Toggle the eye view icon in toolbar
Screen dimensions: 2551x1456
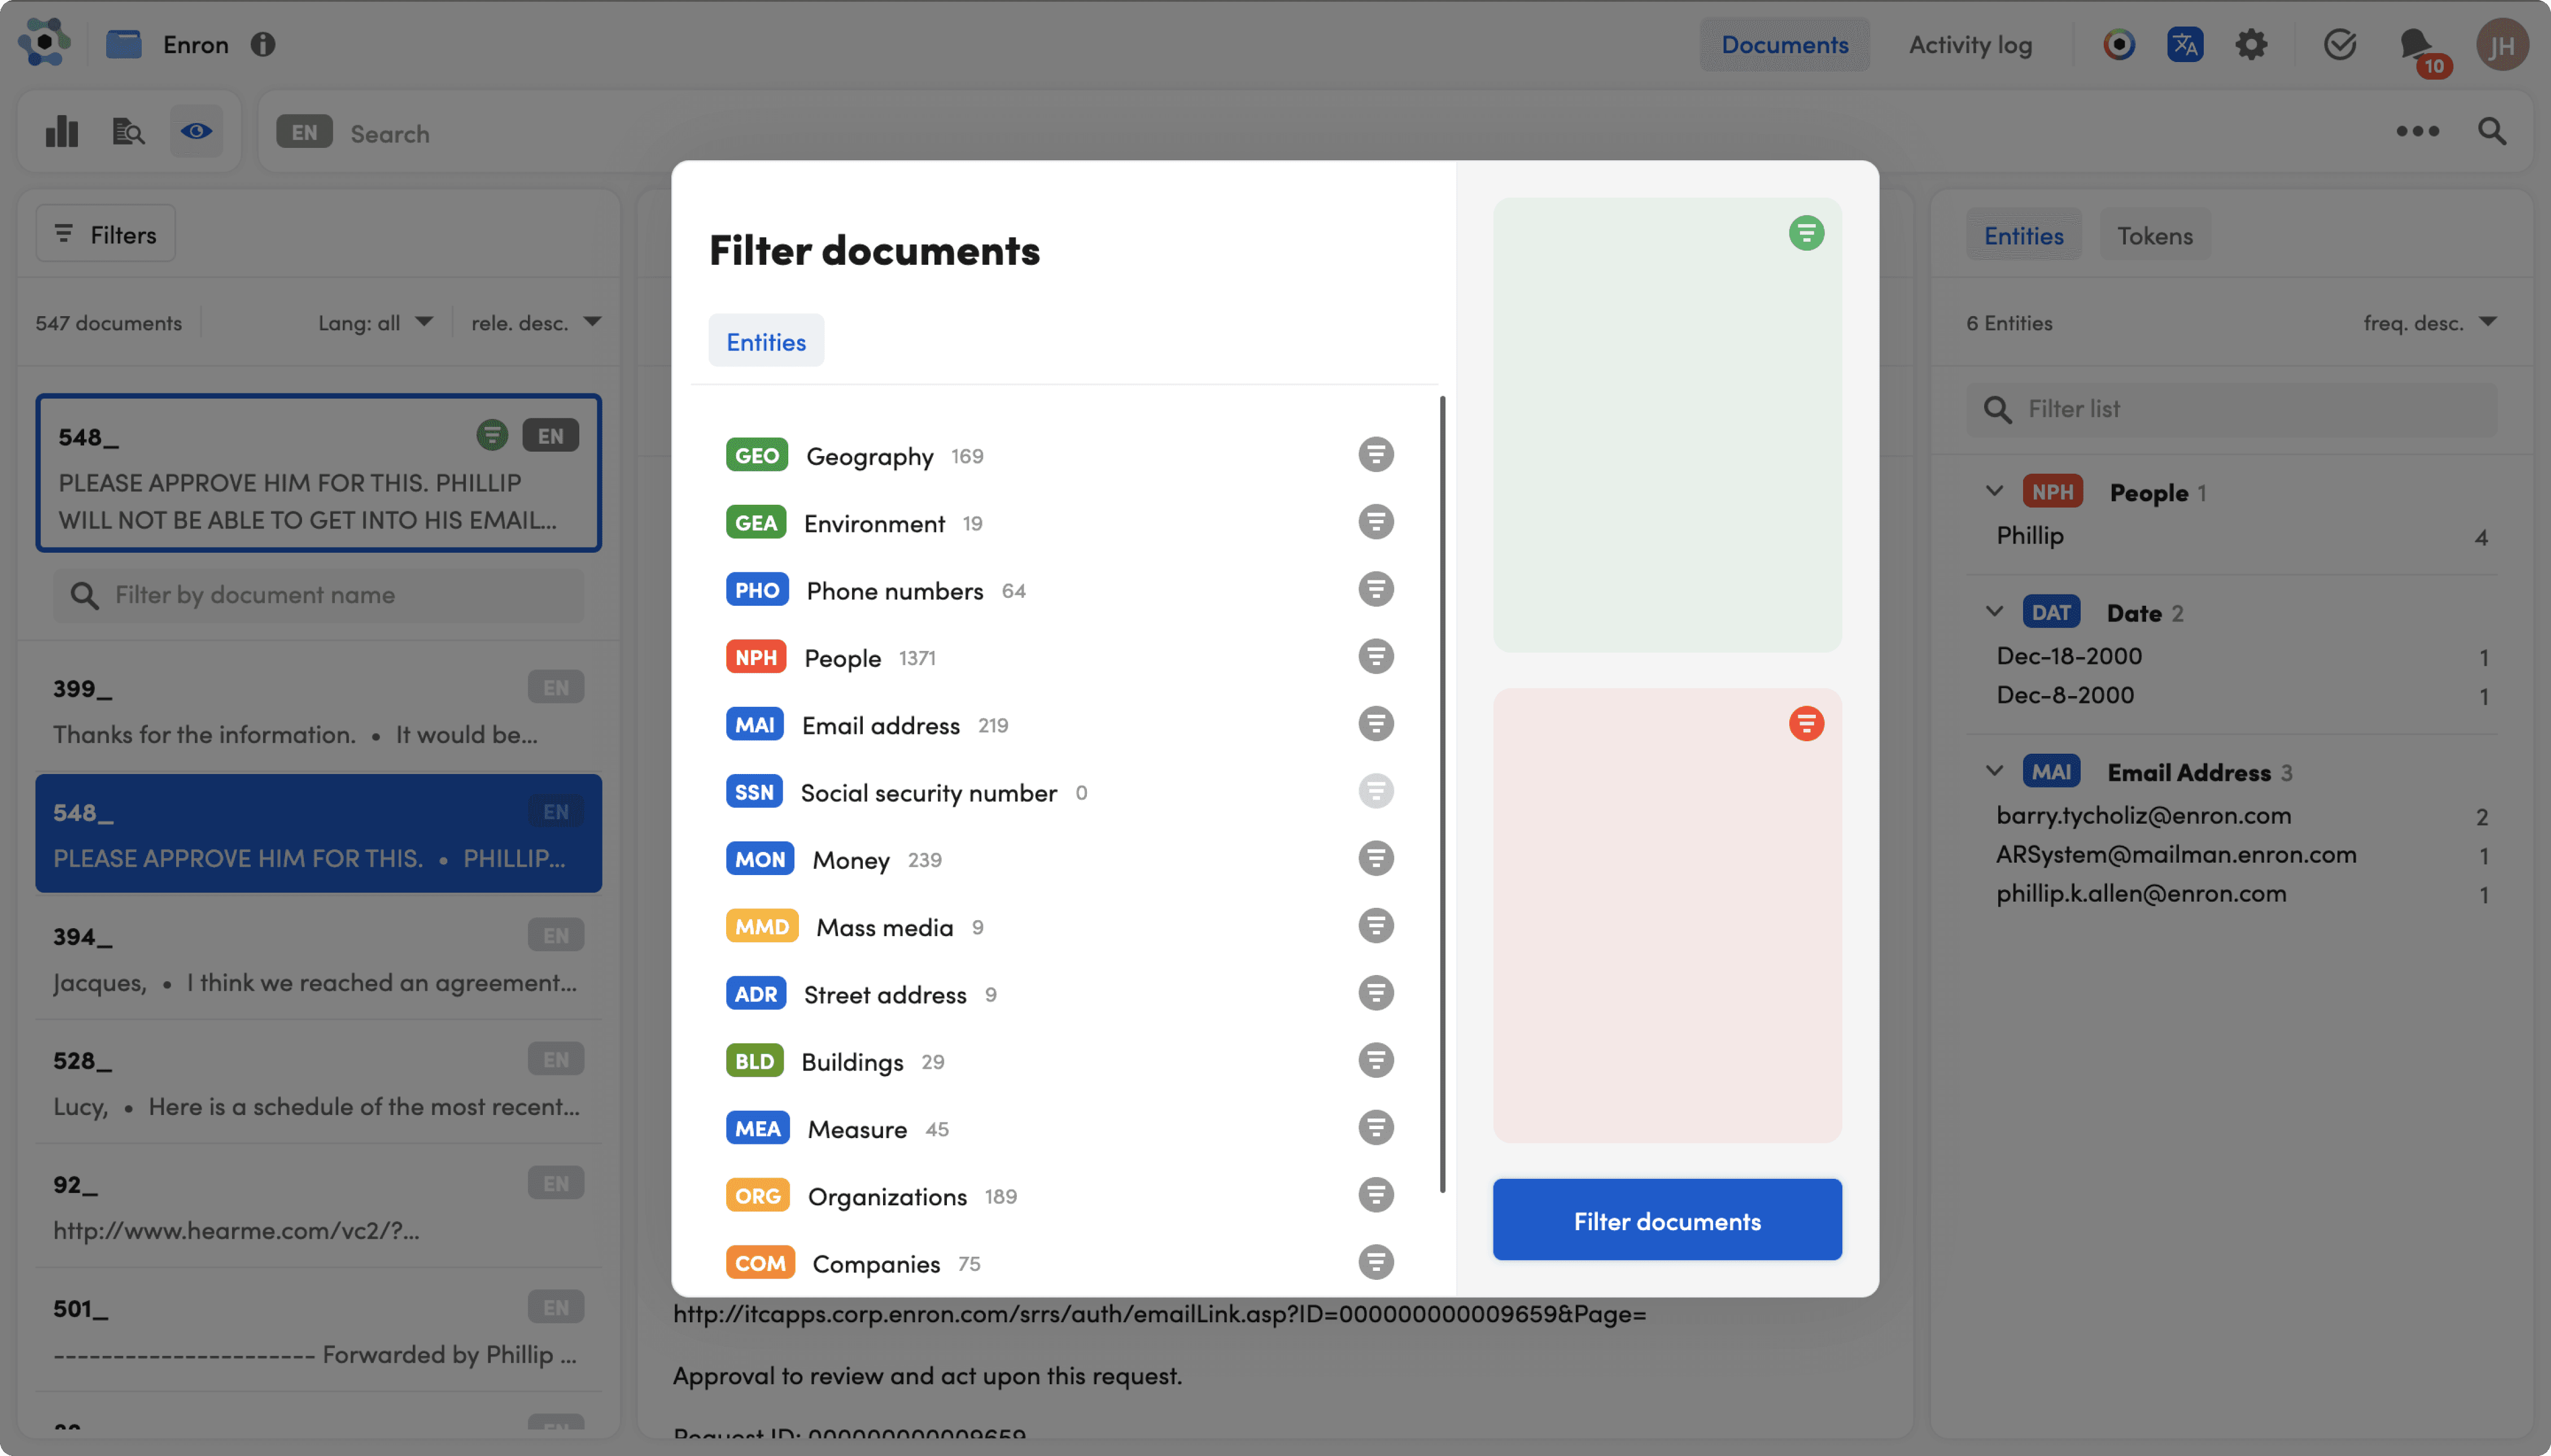pos(196,132)
